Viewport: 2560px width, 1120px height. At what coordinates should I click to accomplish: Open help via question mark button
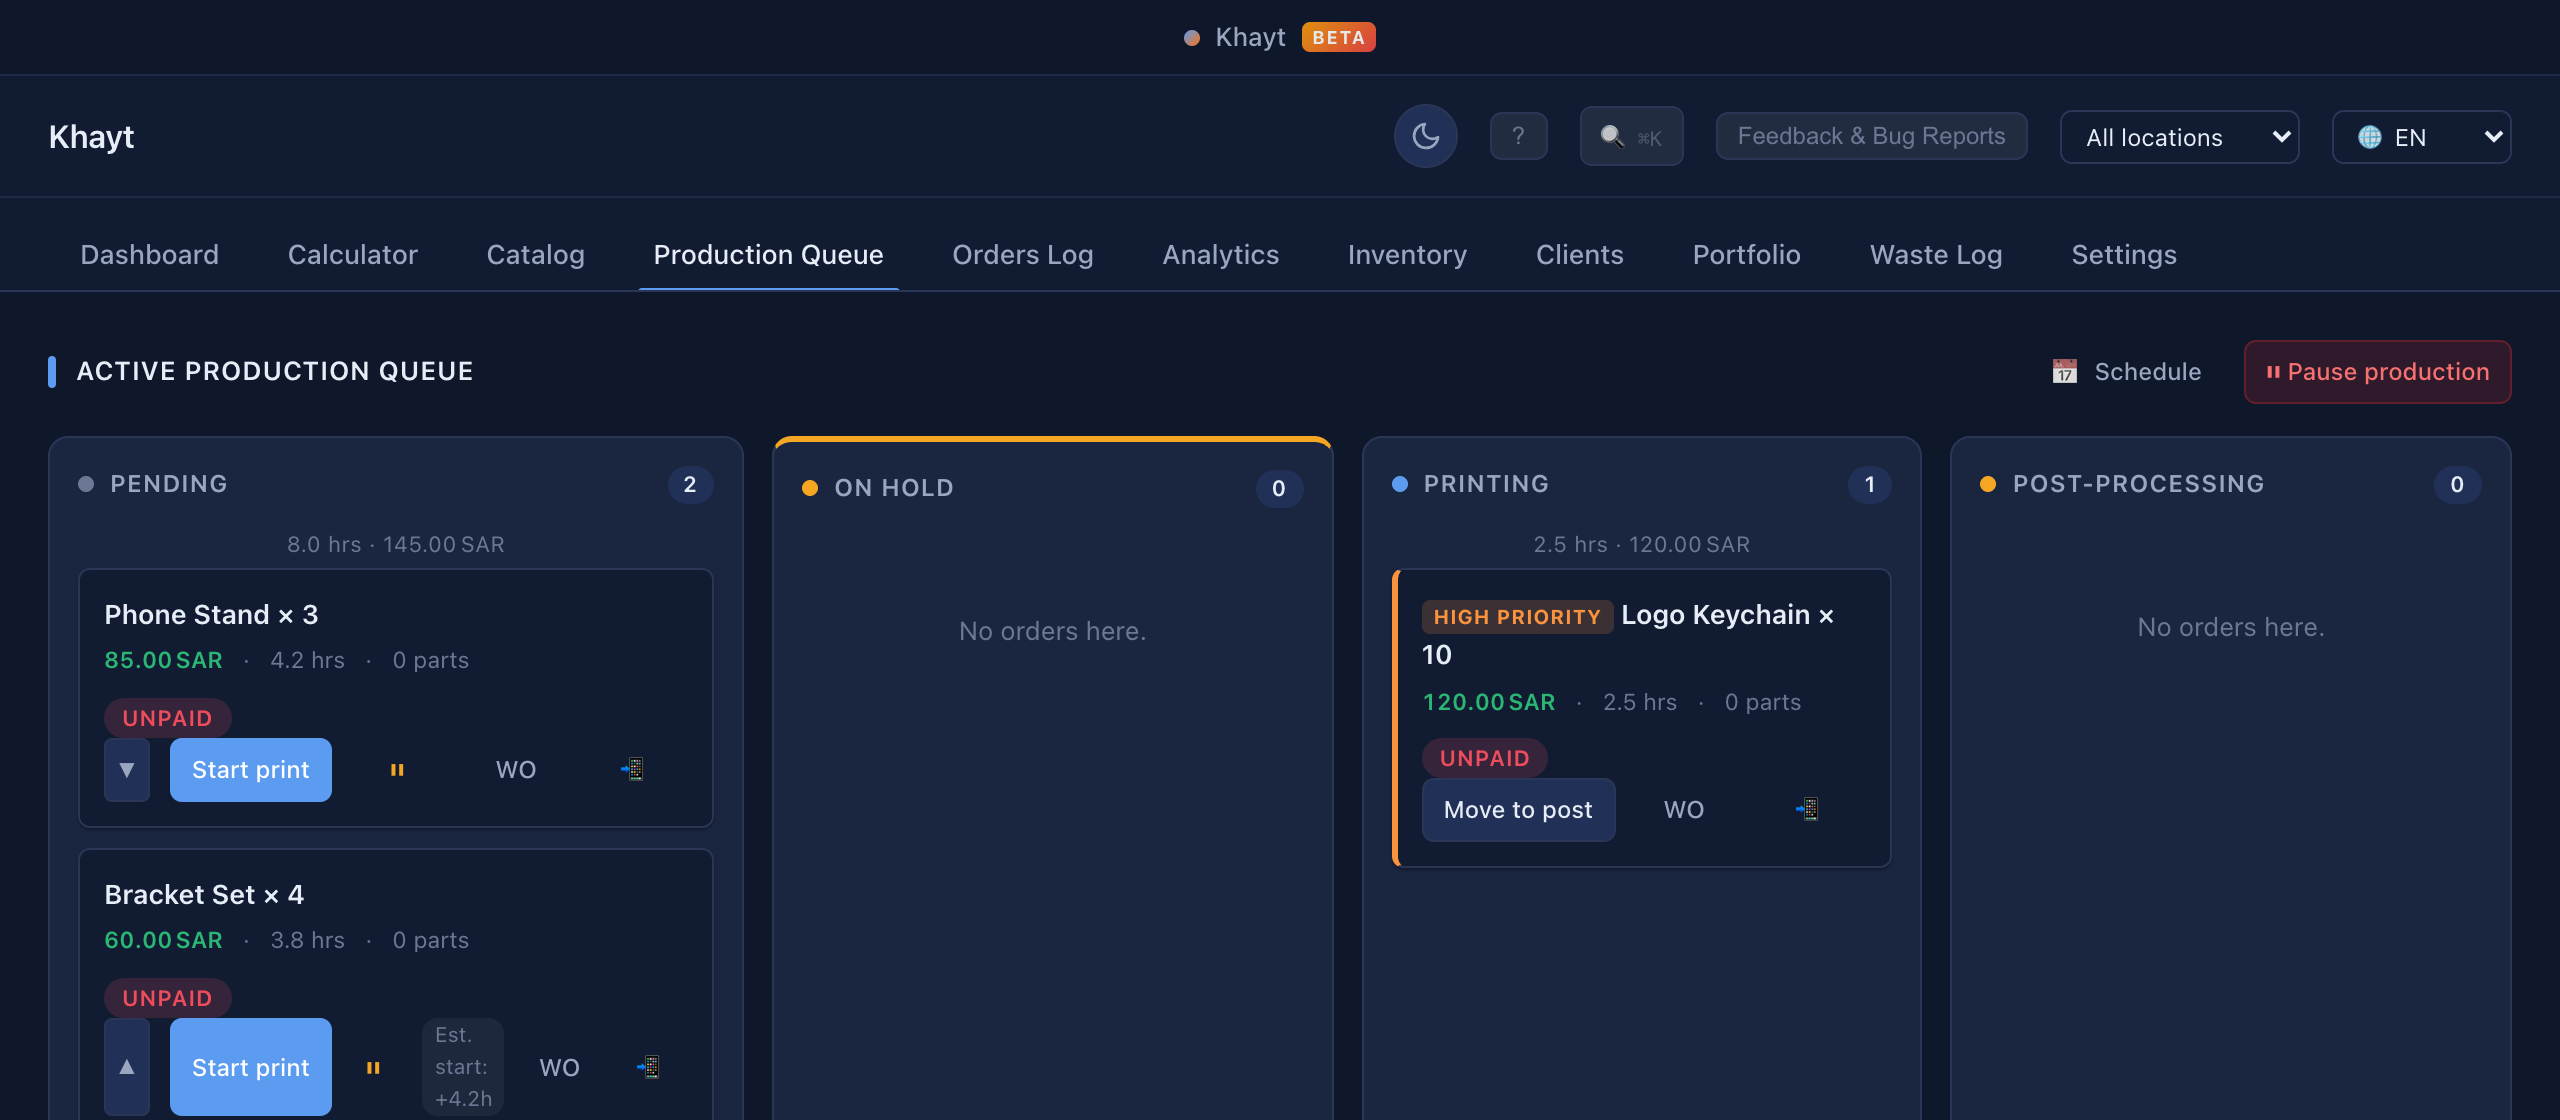(x=1518, y=136)
